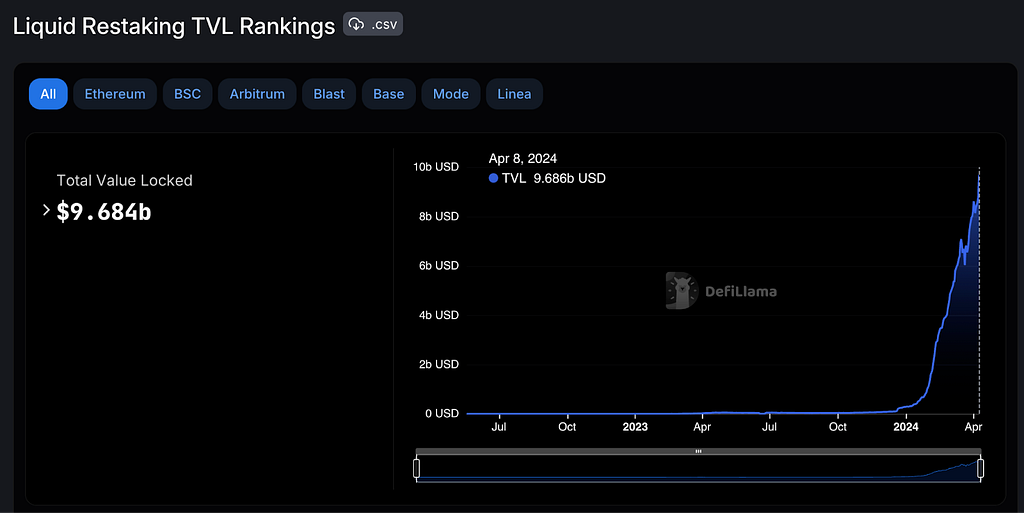This screenshot has width=1024, height=513.
Task: Click the 10b USD axis label
Action: click(x=436, y=167)
